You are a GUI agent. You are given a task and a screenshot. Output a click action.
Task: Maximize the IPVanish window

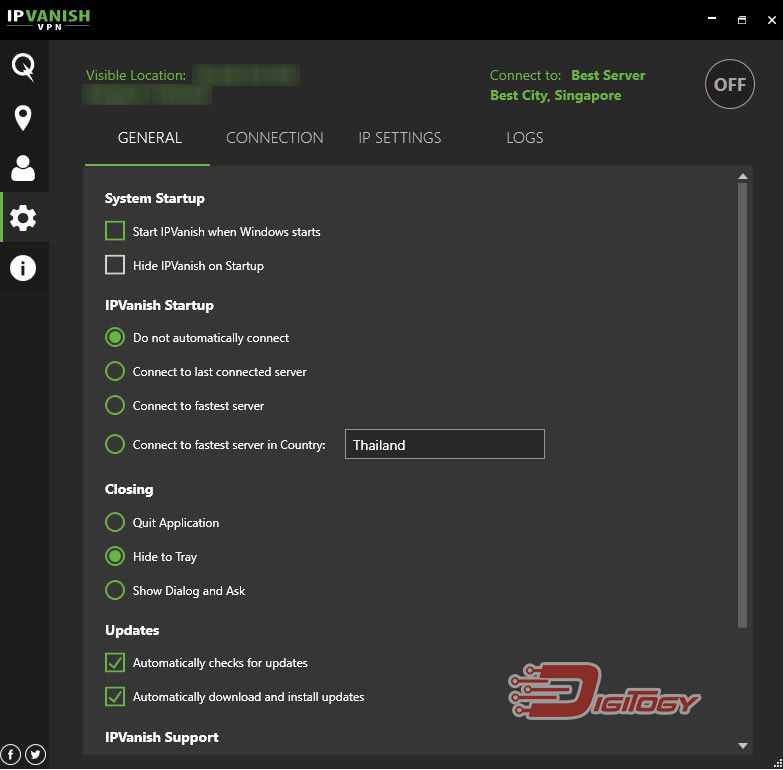tap(742, 20)
